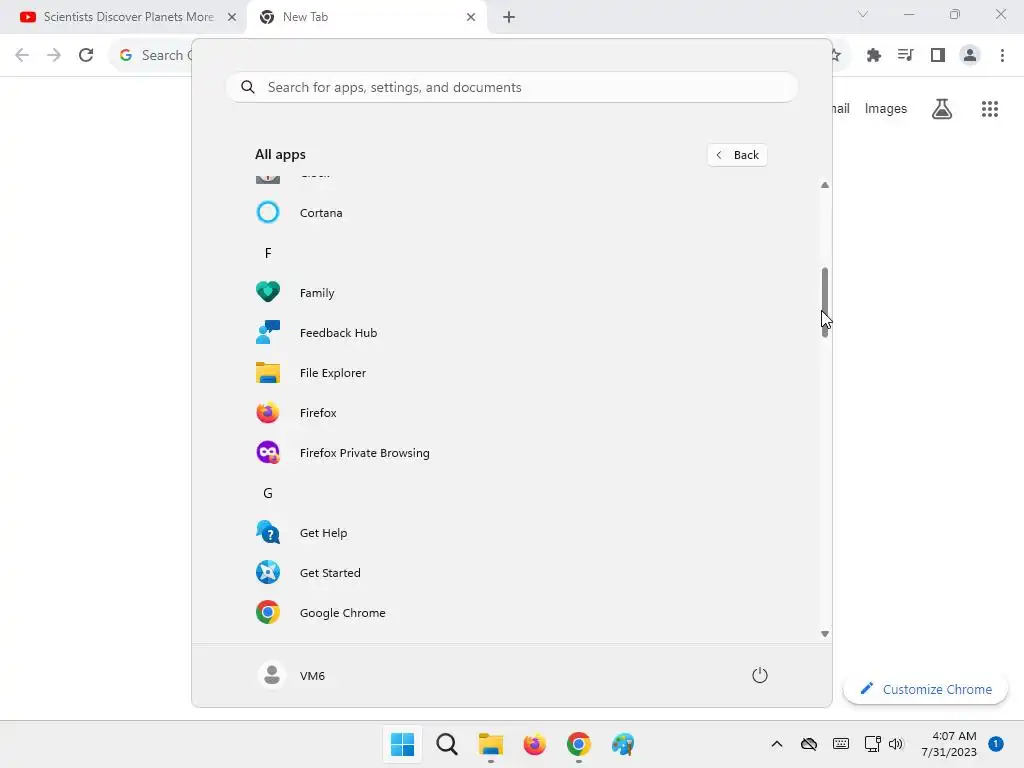Open Google Chrome from All apps list
The height and width of the screenshot is (768, 1024).
point(511,613)
